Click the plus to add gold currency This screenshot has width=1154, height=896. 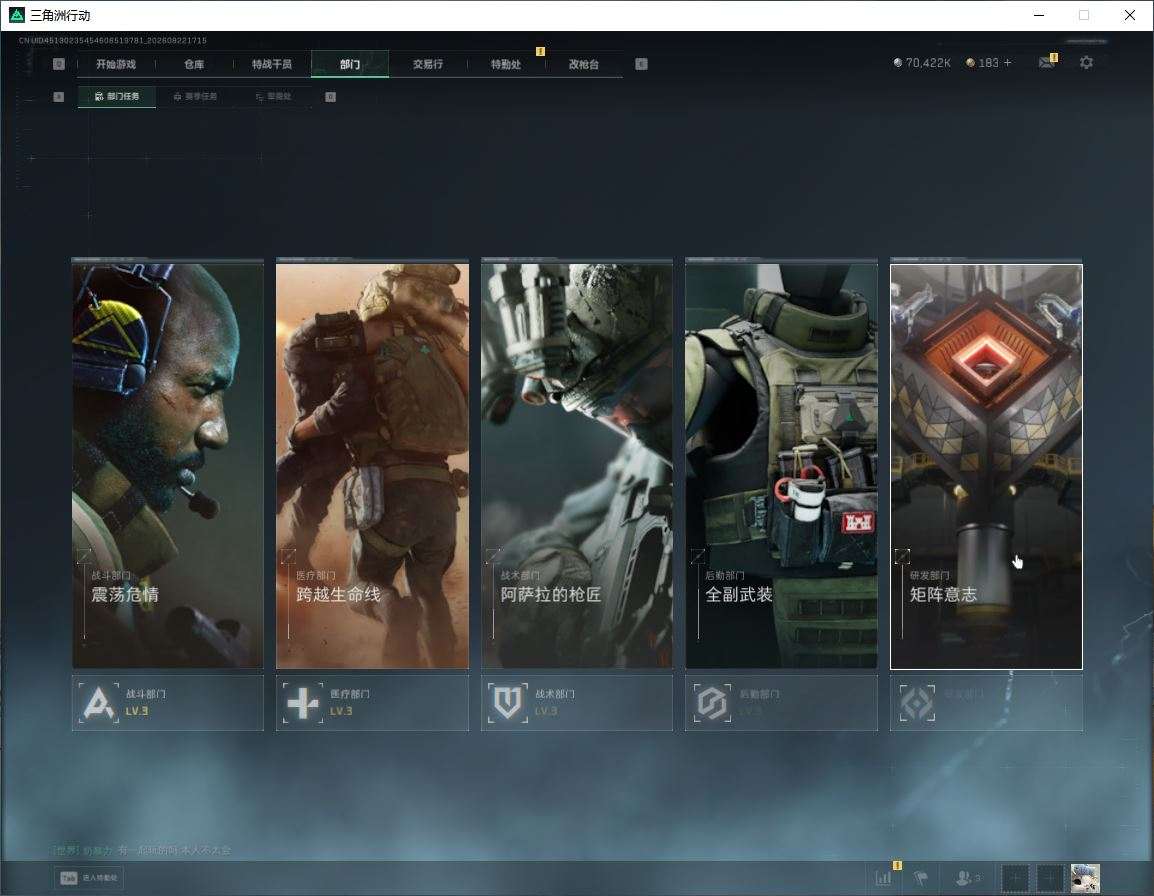tap(1008, 63)
